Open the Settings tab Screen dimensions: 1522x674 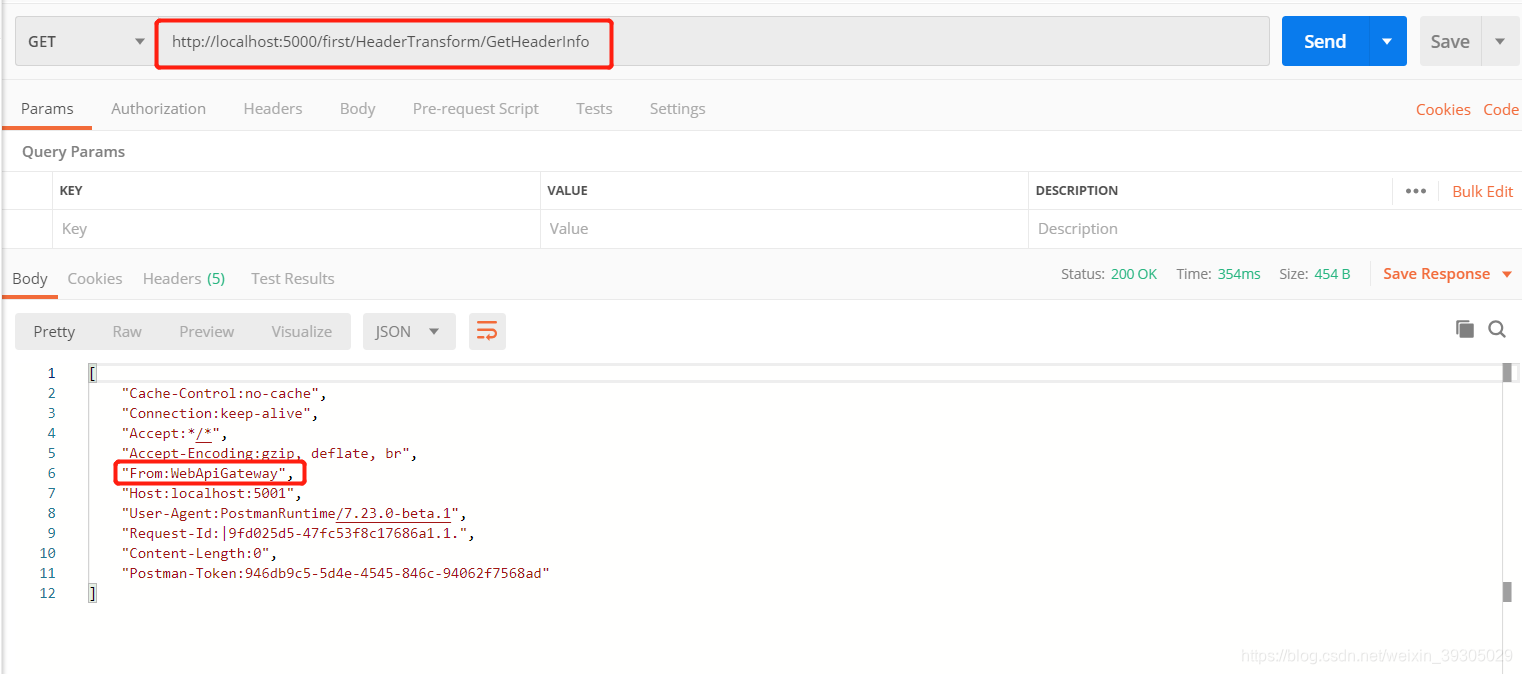677,108
